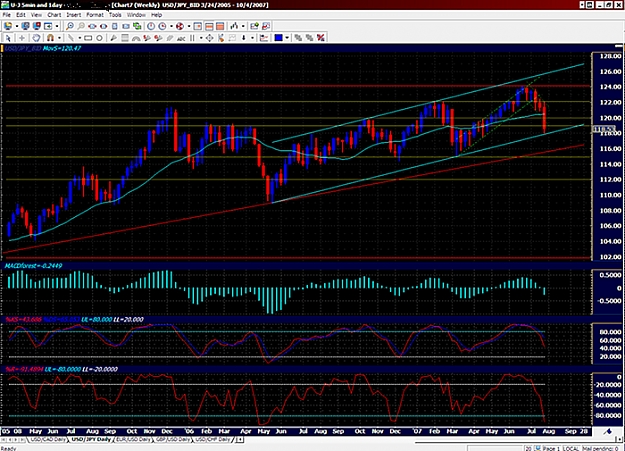625x451 pixels.
Task: Click the add chart icon with green plus
Action: (254, 26)
